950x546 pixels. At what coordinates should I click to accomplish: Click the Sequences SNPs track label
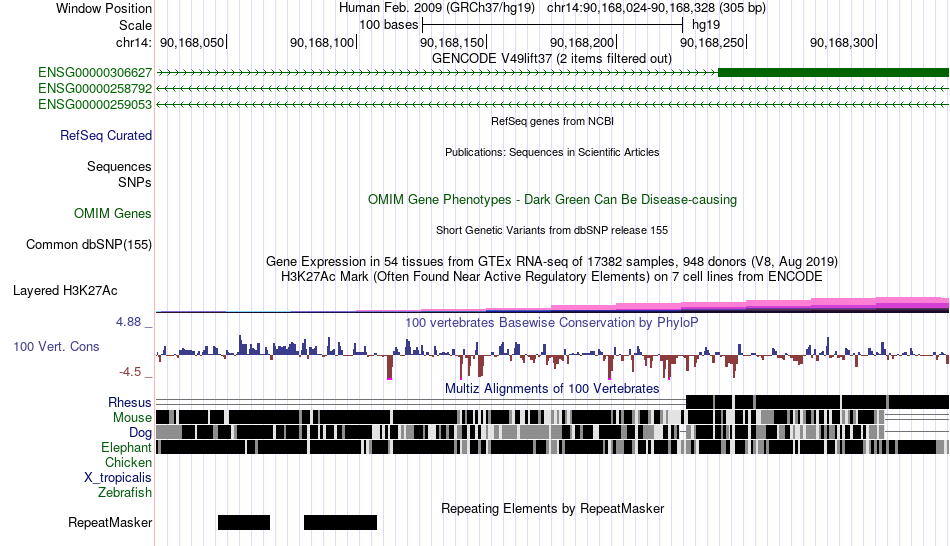point(119,175)
